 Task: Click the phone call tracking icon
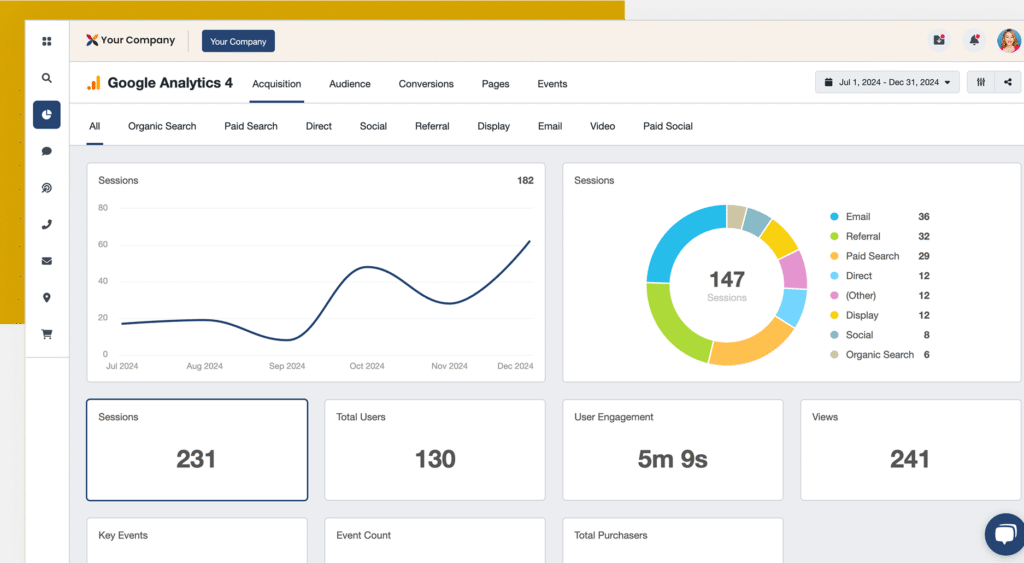46,225
